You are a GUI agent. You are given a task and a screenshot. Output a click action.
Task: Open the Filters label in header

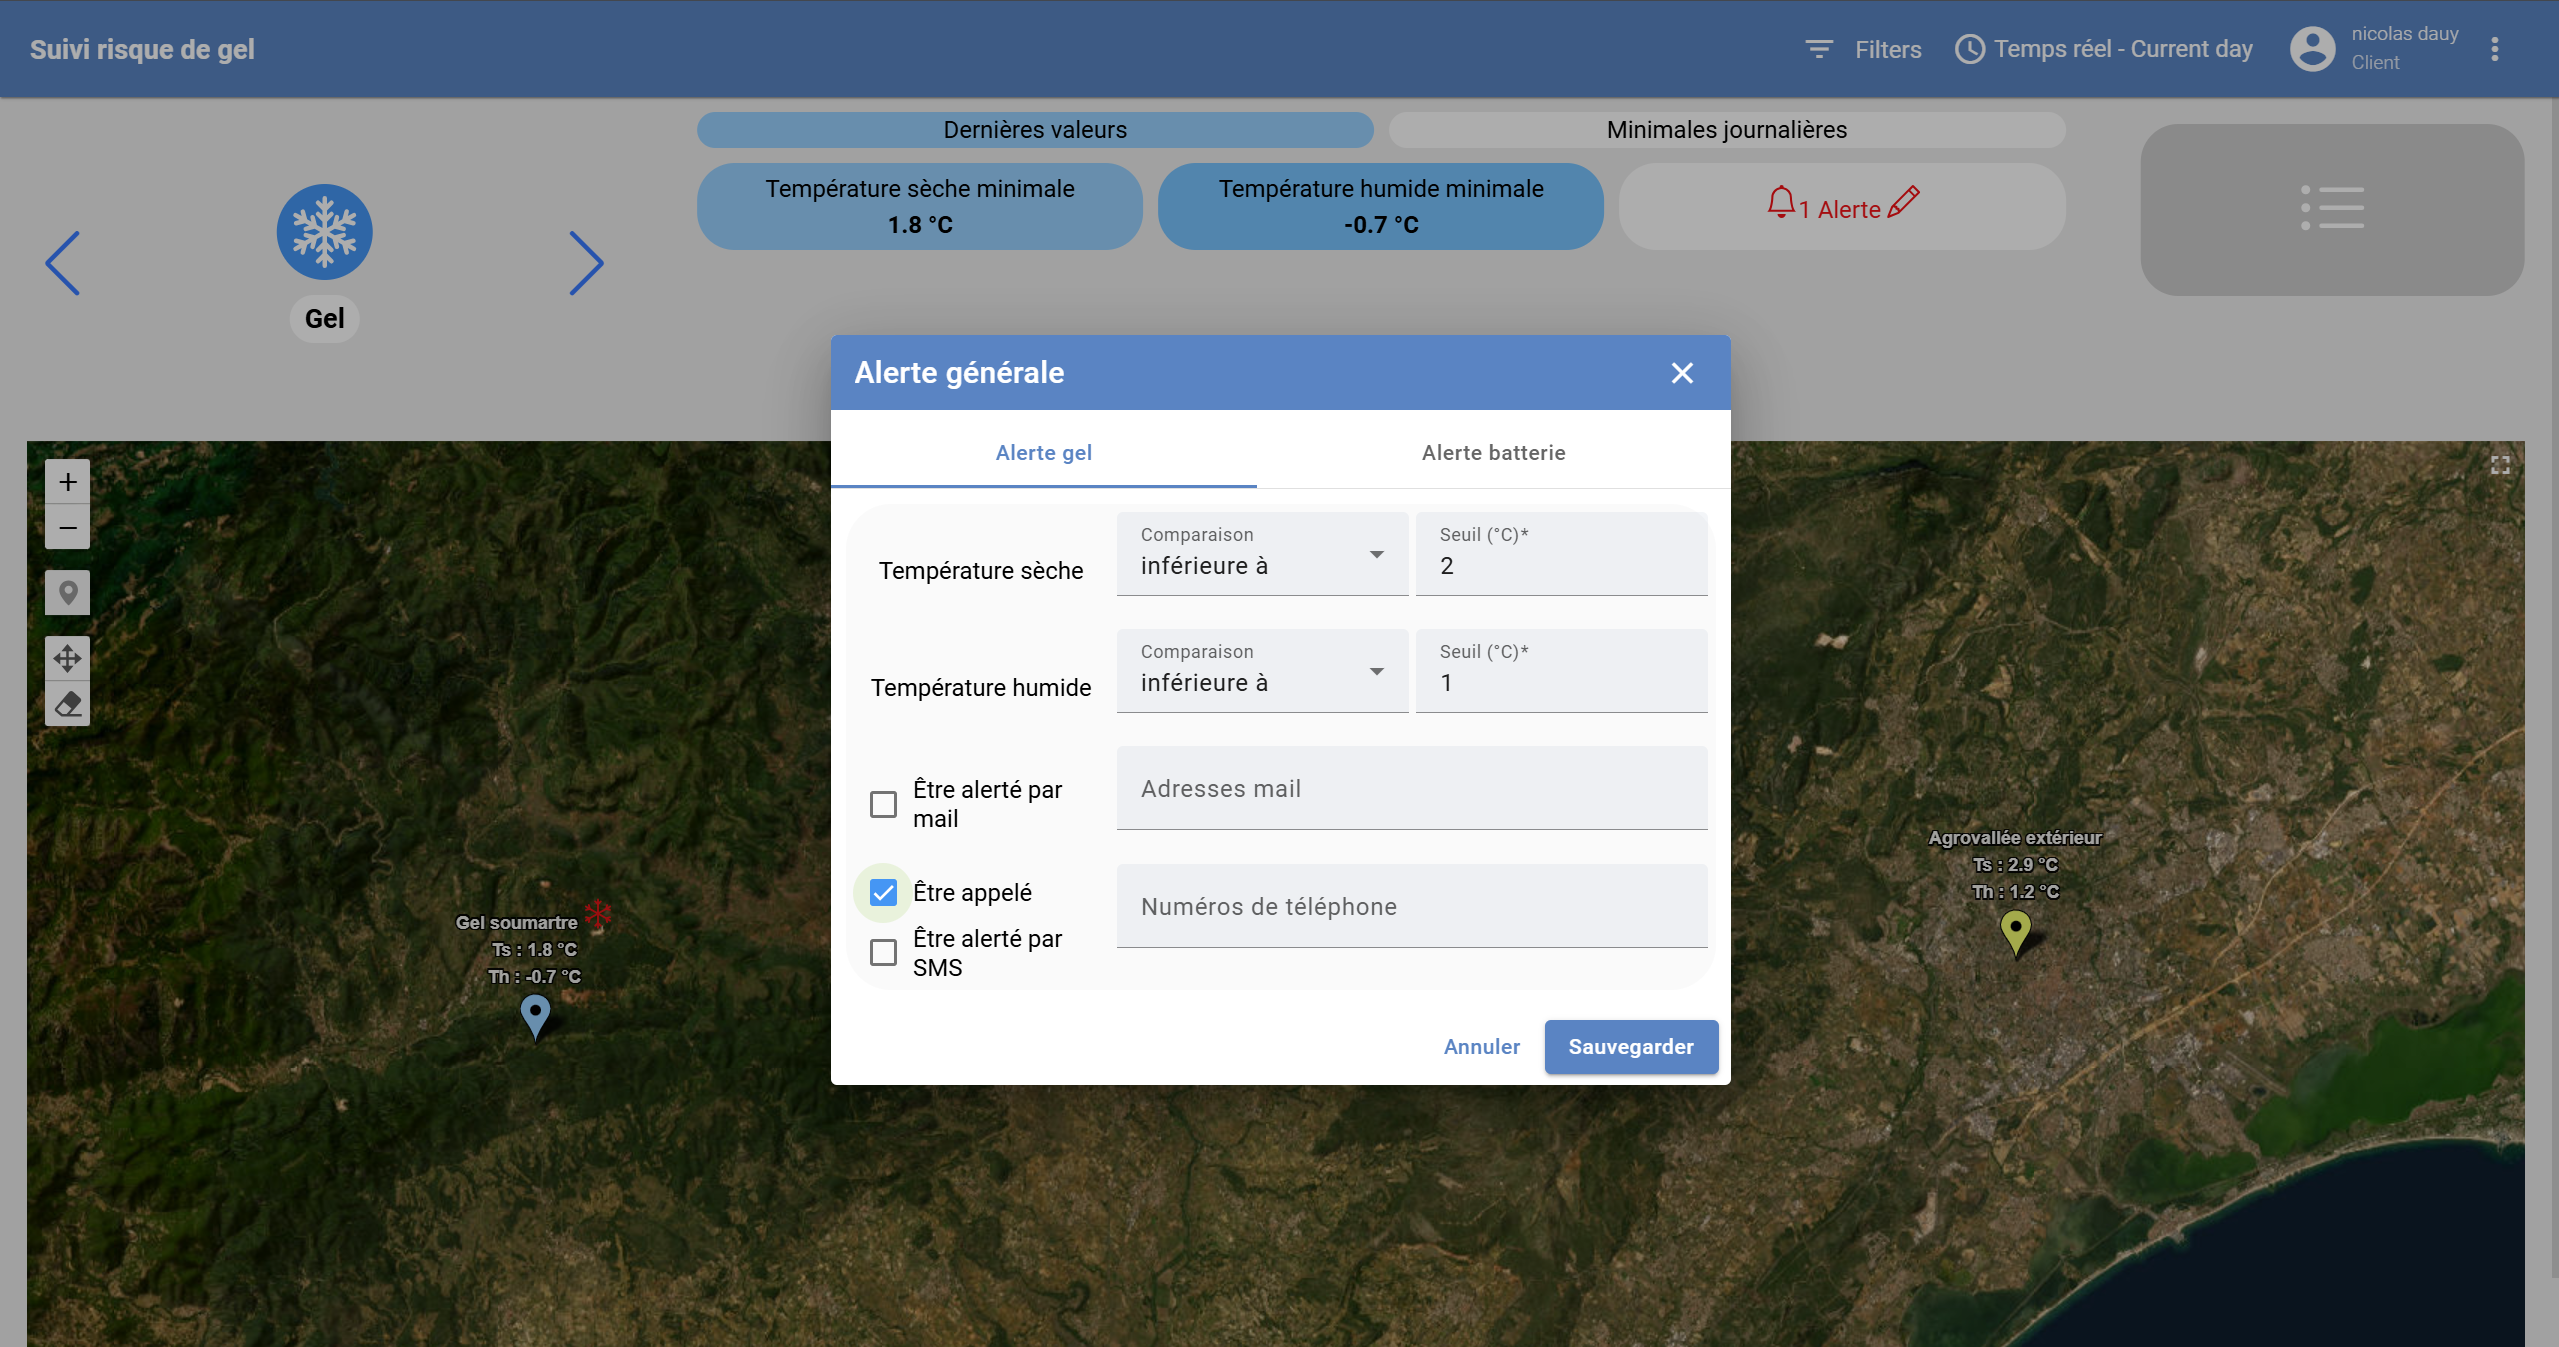tap(1888, 49)
